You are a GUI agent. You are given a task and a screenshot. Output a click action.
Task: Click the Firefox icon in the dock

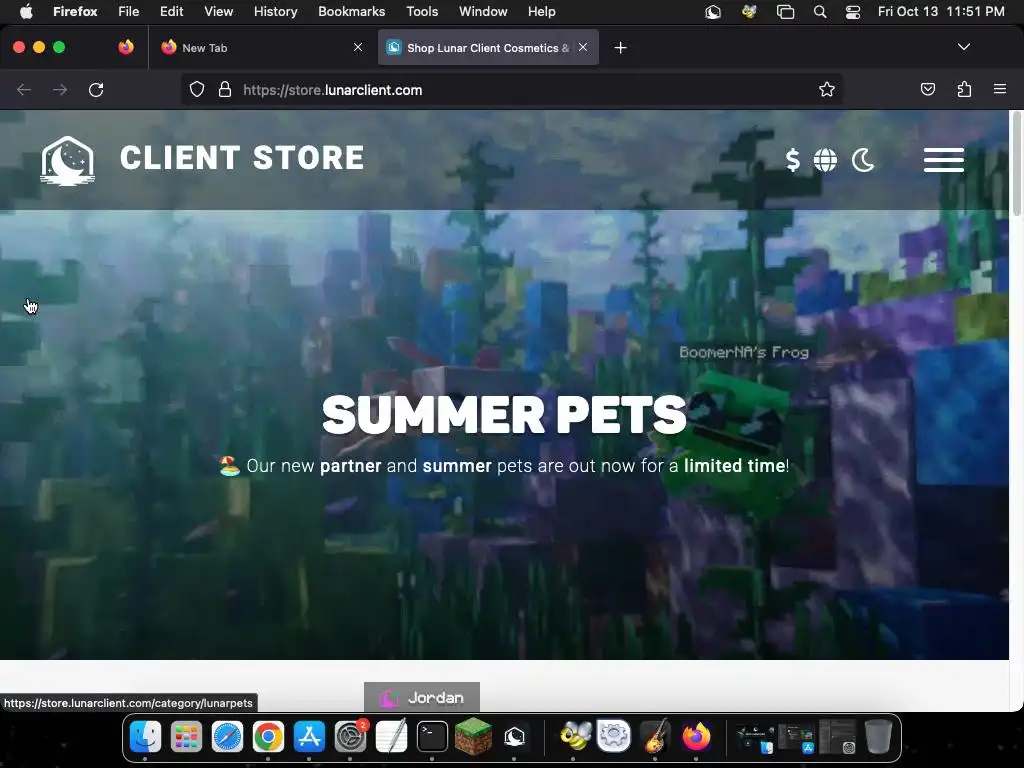[x=696, y=737]
